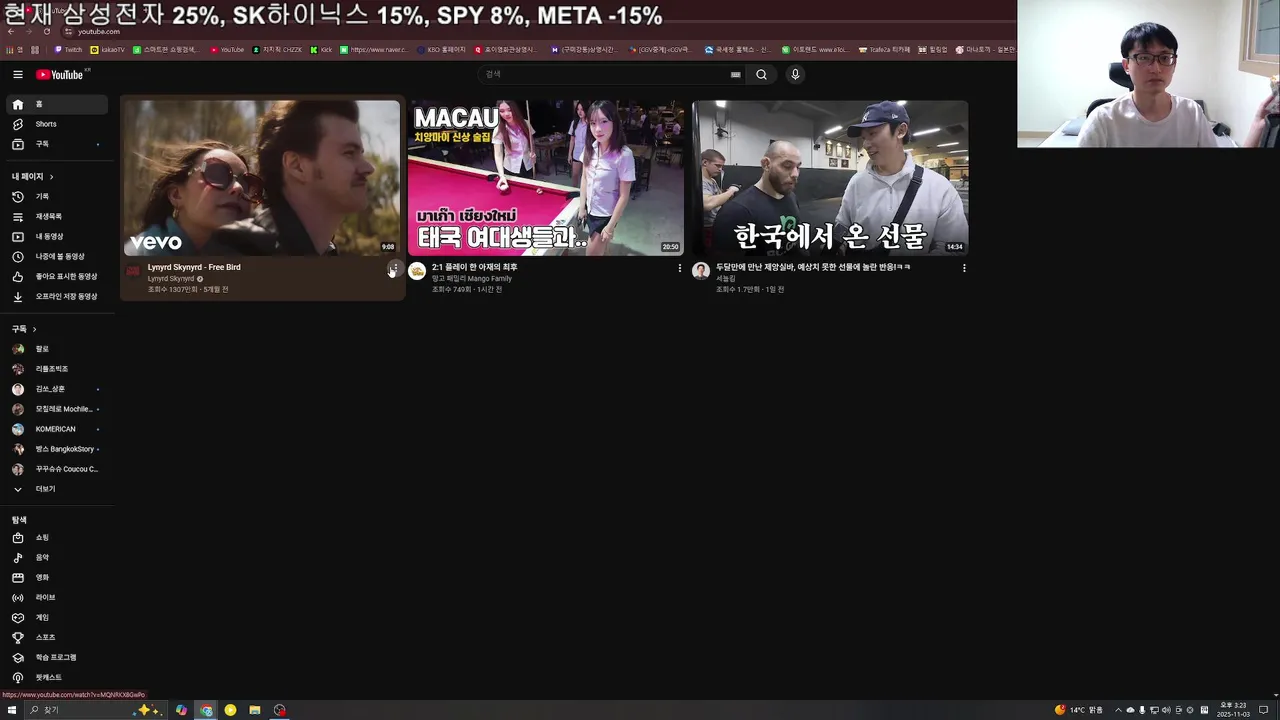The height and width of the screenshot is (720, 1280).
Task: Open the Tcafe2a 티카페 bookmark
Action: tap(884, 49)
